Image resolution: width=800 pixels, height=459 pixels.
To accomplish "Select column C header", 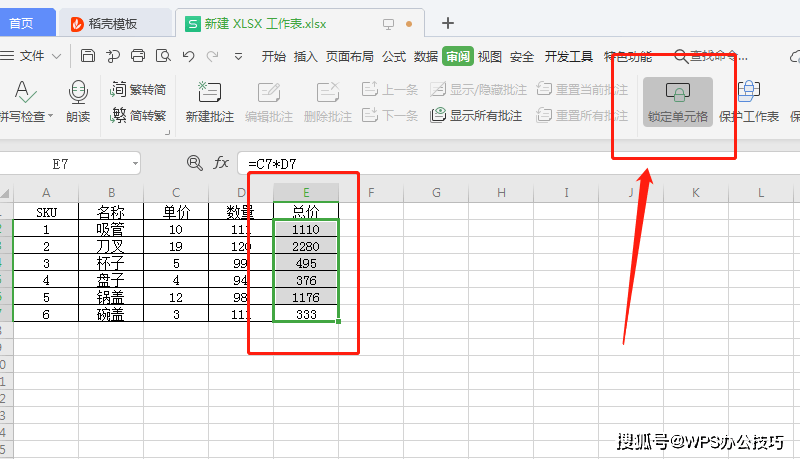I will point(176,192).
